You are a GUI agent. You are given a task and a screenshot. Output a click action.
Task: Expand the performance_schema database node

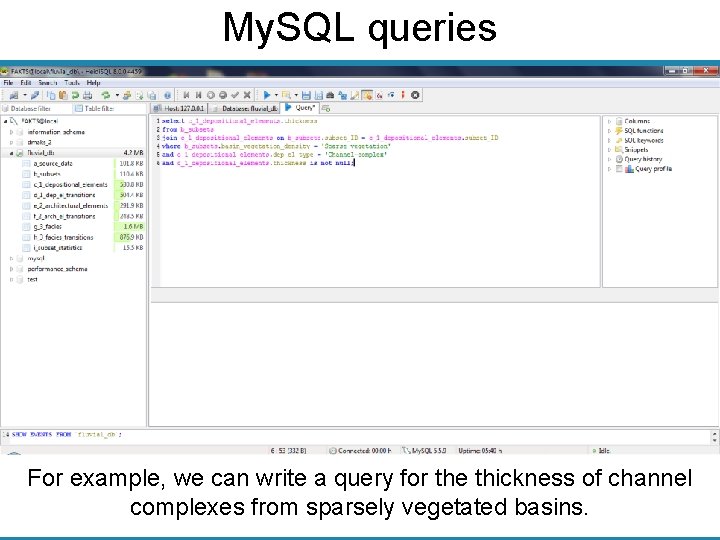[x=11, y=269]
